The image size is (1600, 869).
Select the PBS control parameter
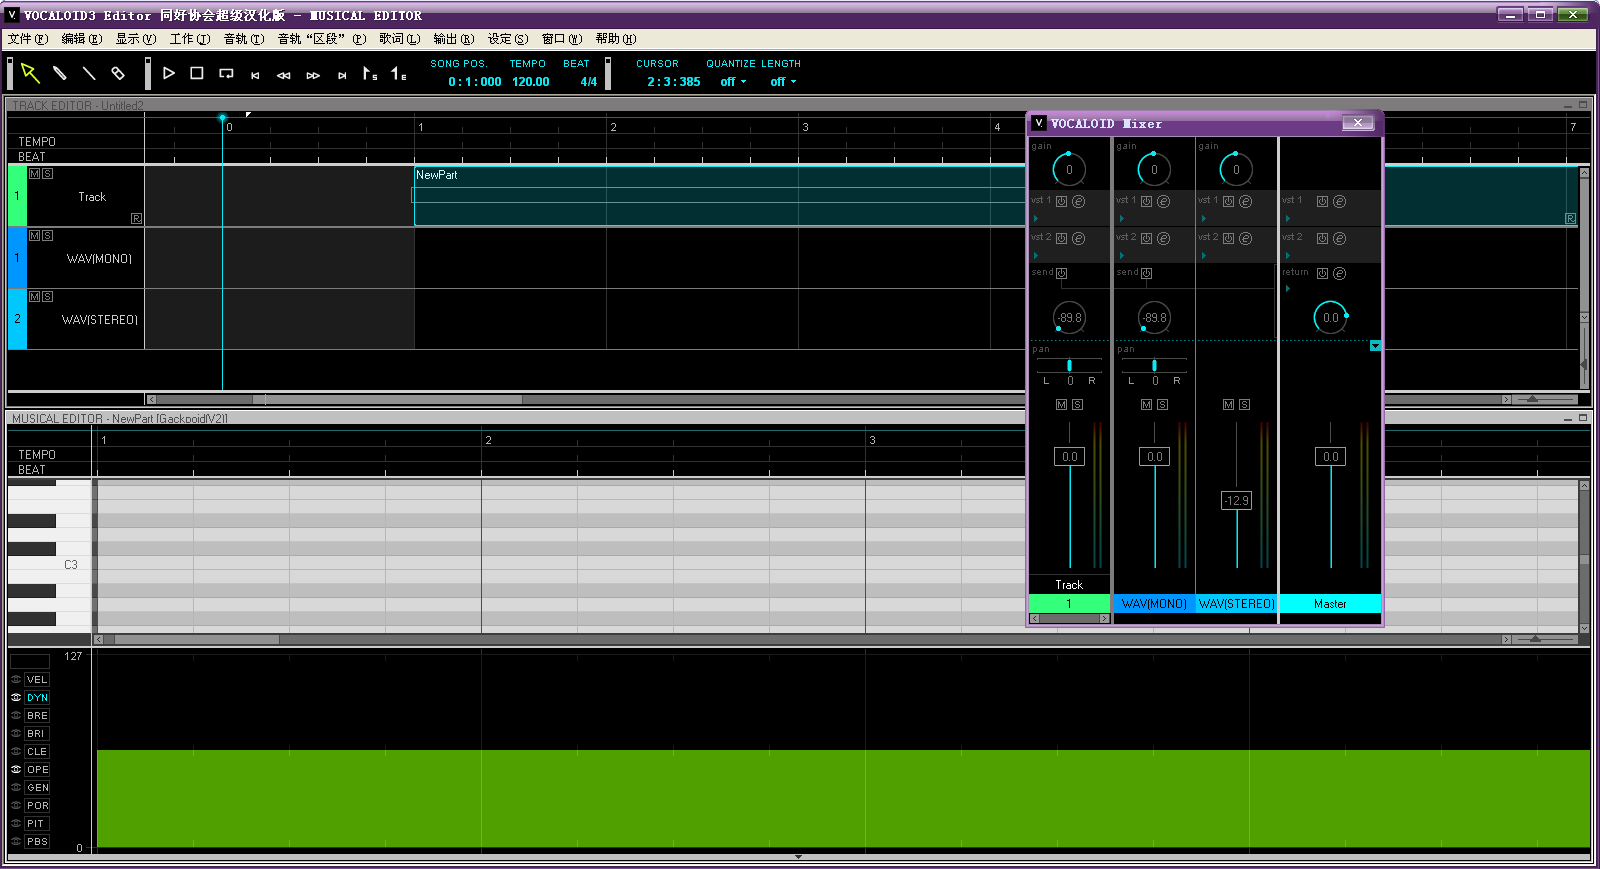click(37, 842)
